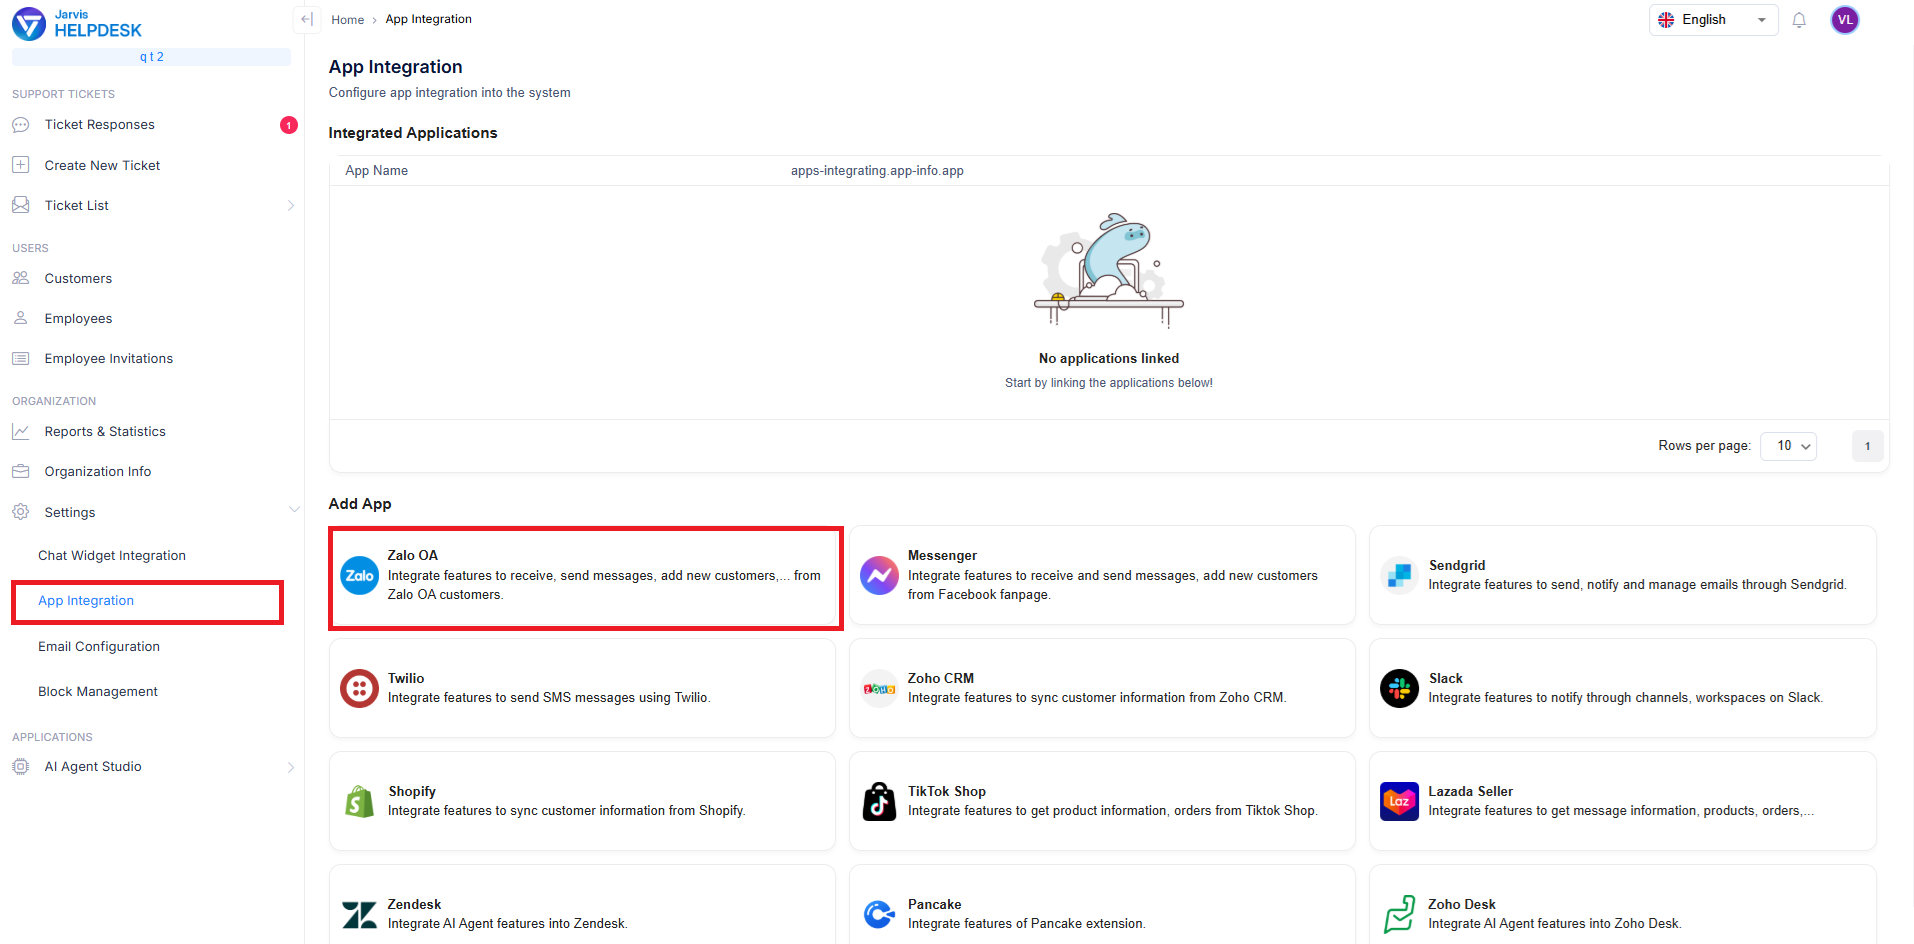This screenshot has height=944, width=1914.
Task: Click the App Name column header
Action: (x=377, y=171)
